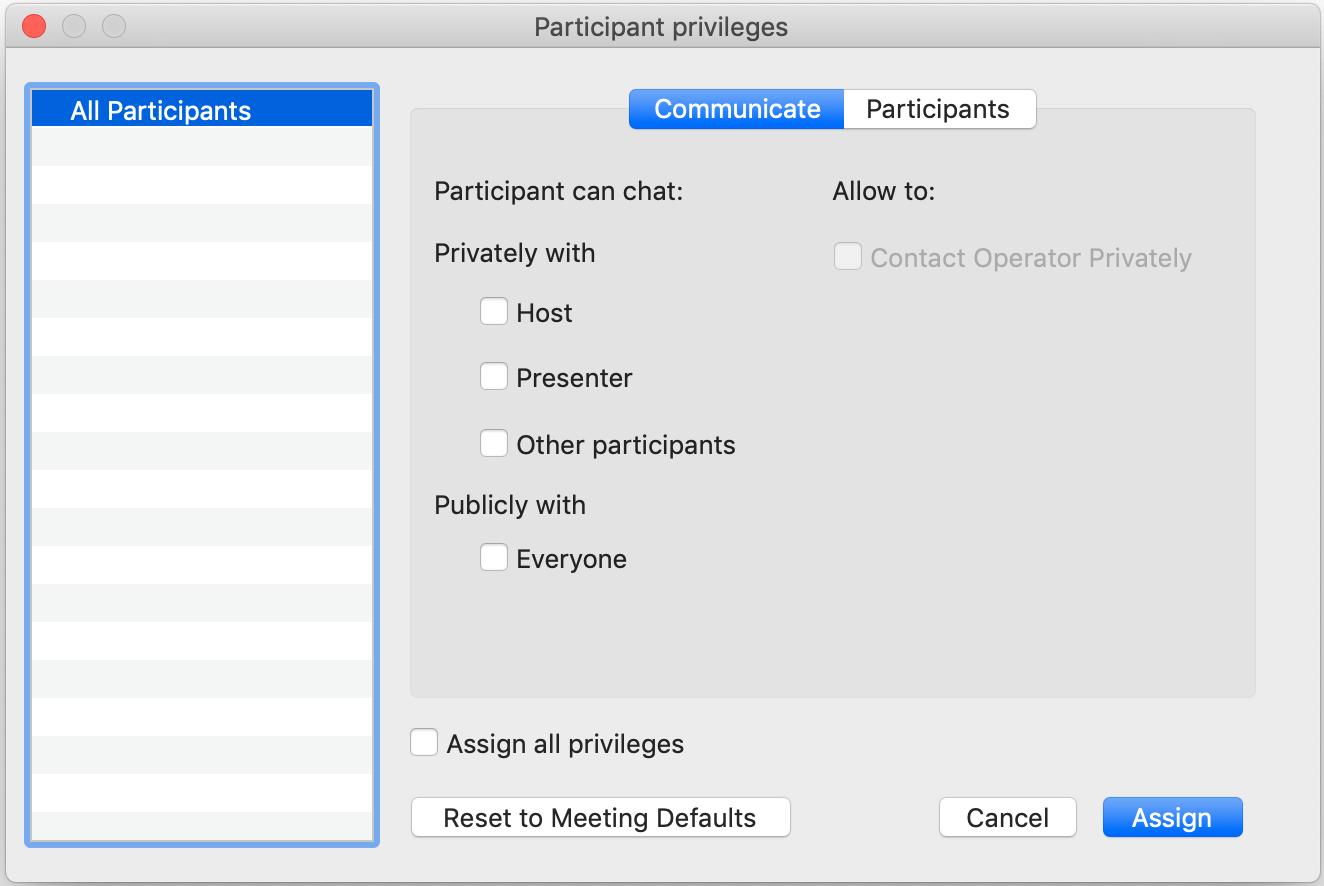Screen dimensions: 1324x886
Task: Click the 'Allow to:' heading
Action: 883,191
